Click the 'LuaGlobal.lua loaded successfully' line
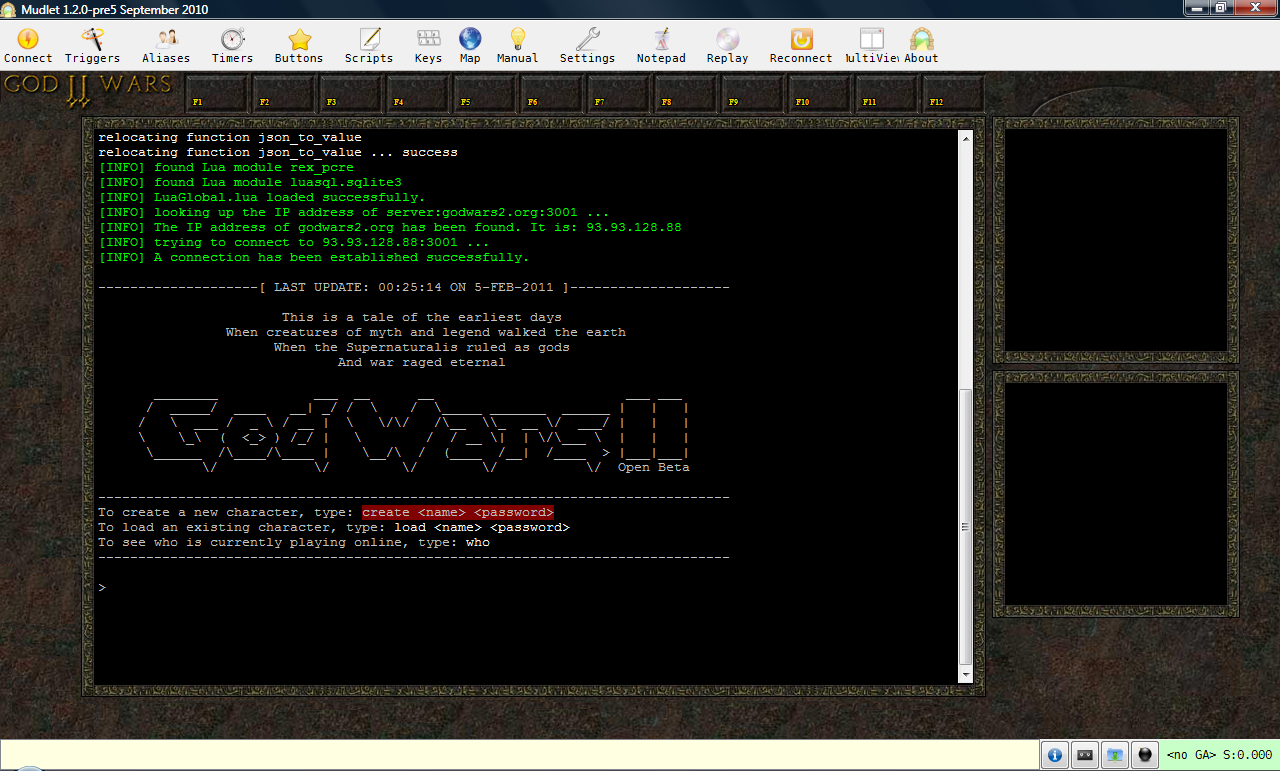Screen dimensions: 1280x771 262,197
